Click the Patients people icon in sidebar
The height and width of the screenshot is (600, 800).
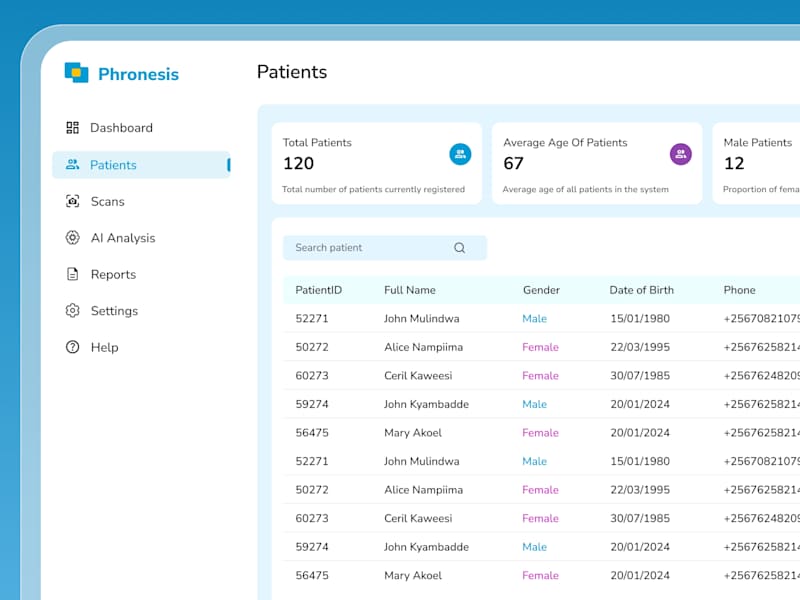pyautogui.click(x=72, y=164)
